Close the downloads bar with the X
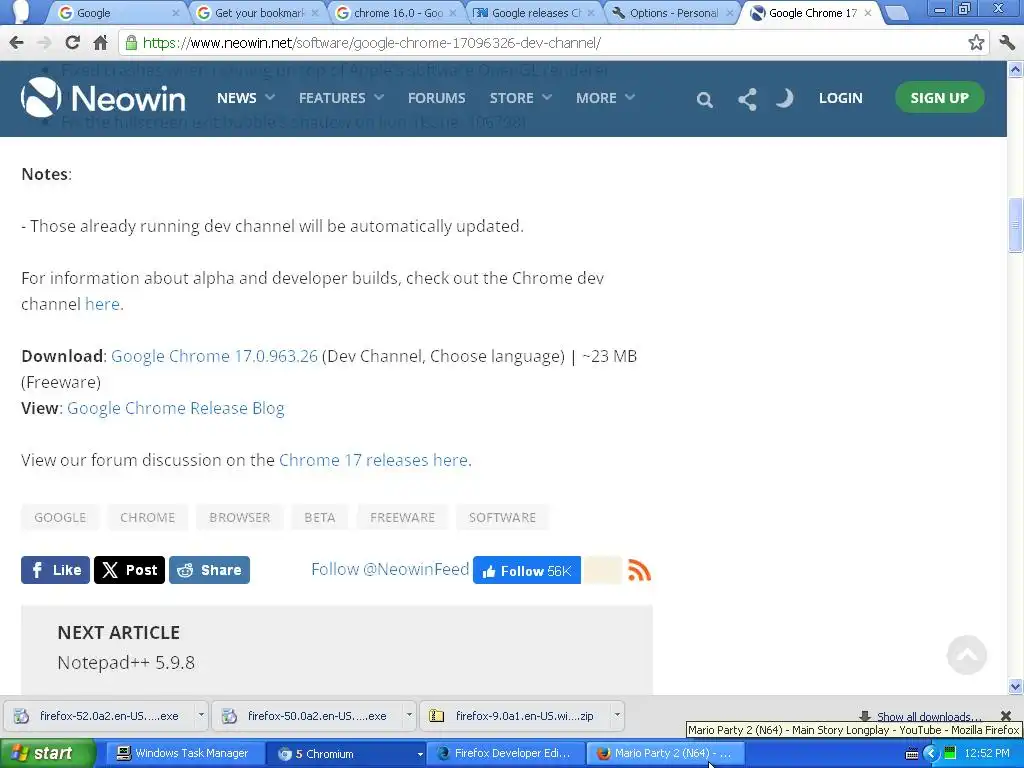Viewport: 1024px width, 768px height. point(1006,716)
